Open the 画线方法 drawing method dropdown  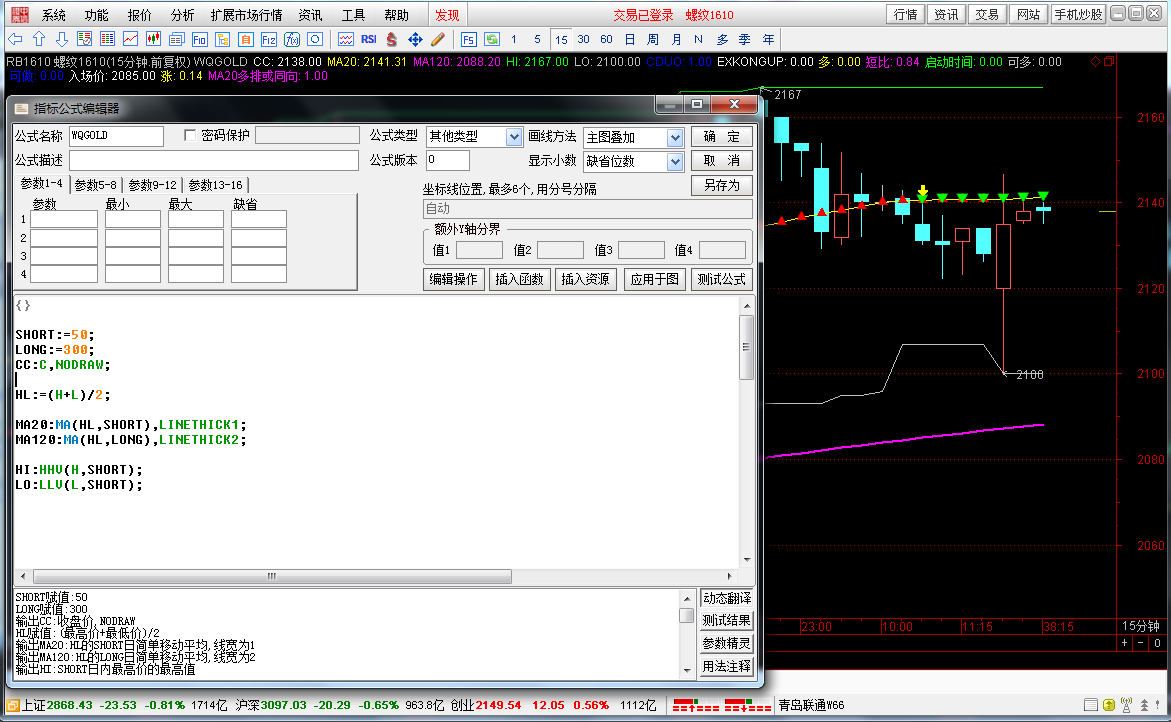point(674,137)
